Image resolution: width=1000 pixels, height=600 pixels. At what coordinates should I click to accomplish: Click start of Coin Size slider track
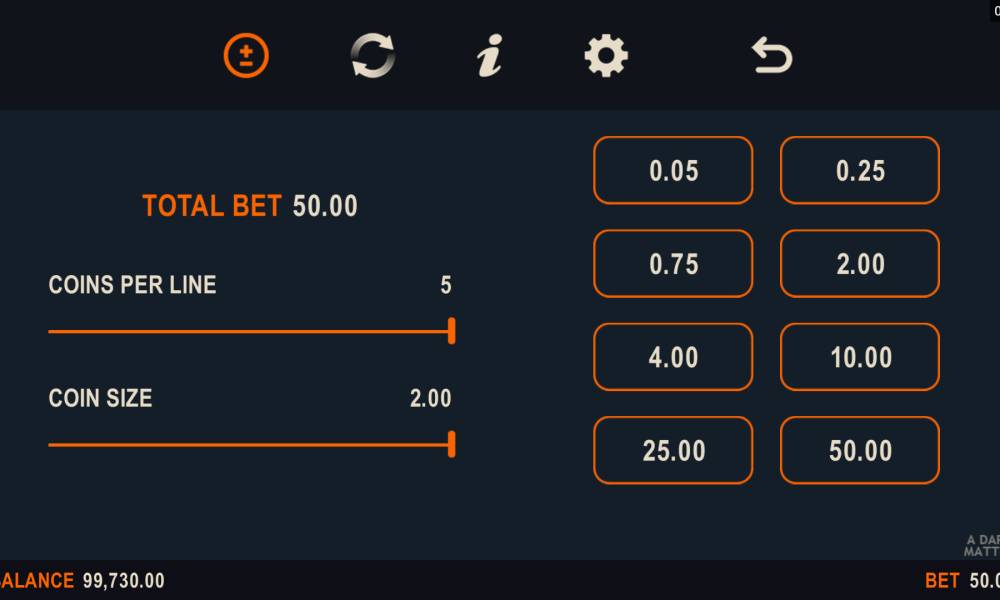click(52, 444)
